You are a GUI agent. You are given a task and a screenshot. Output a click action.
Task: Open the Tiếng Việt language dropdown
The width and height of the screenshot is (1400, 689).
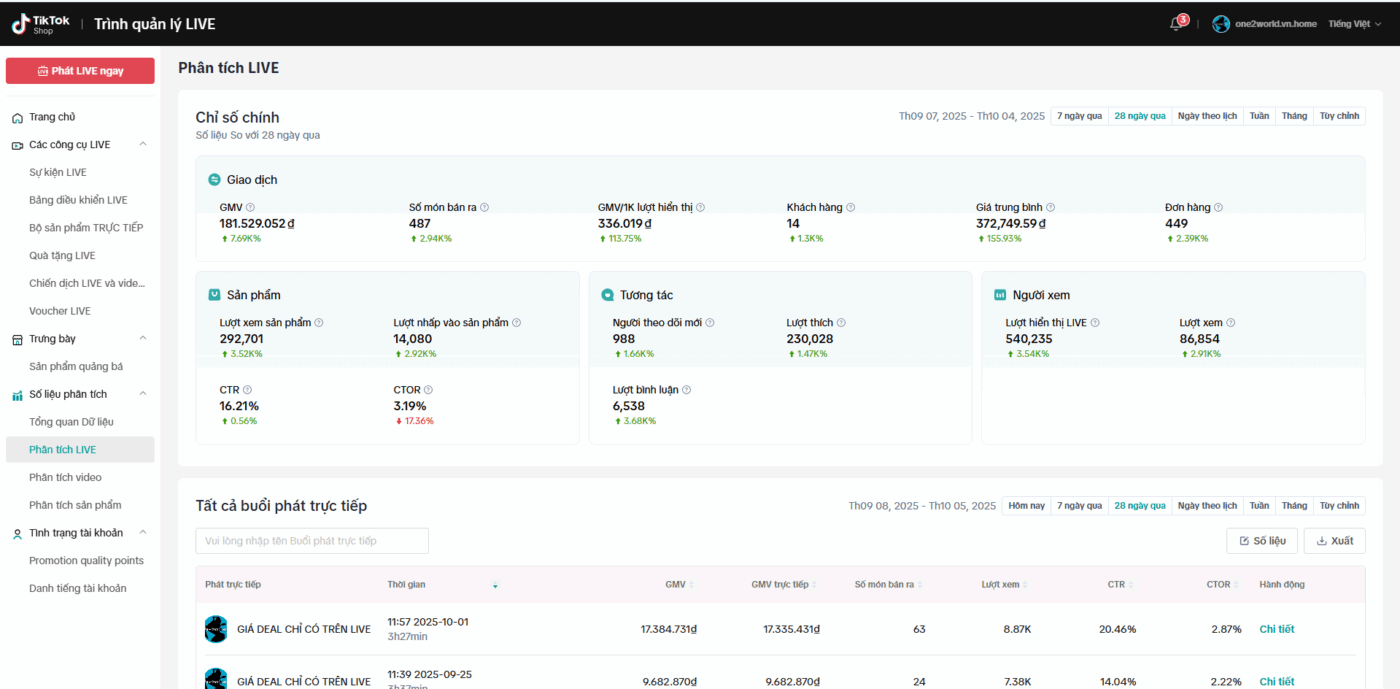click(1354, 24)
